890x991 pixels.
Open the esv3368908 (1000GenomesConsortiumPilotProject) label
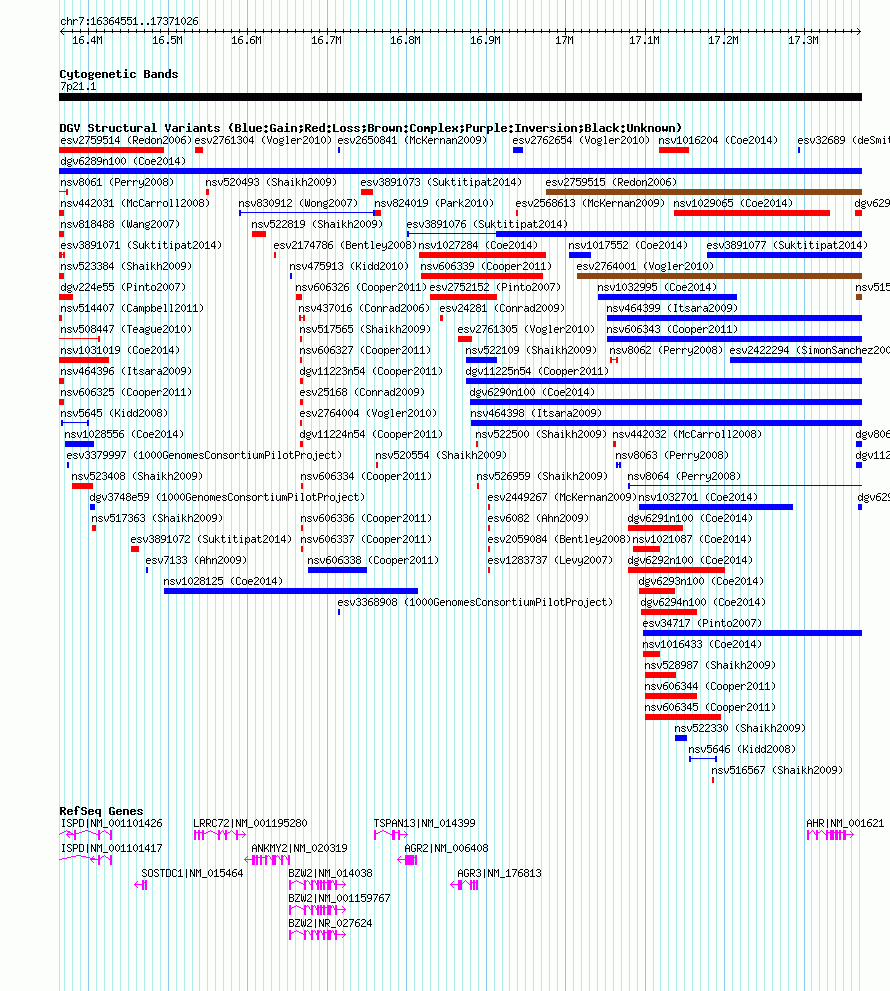[475, 602]
